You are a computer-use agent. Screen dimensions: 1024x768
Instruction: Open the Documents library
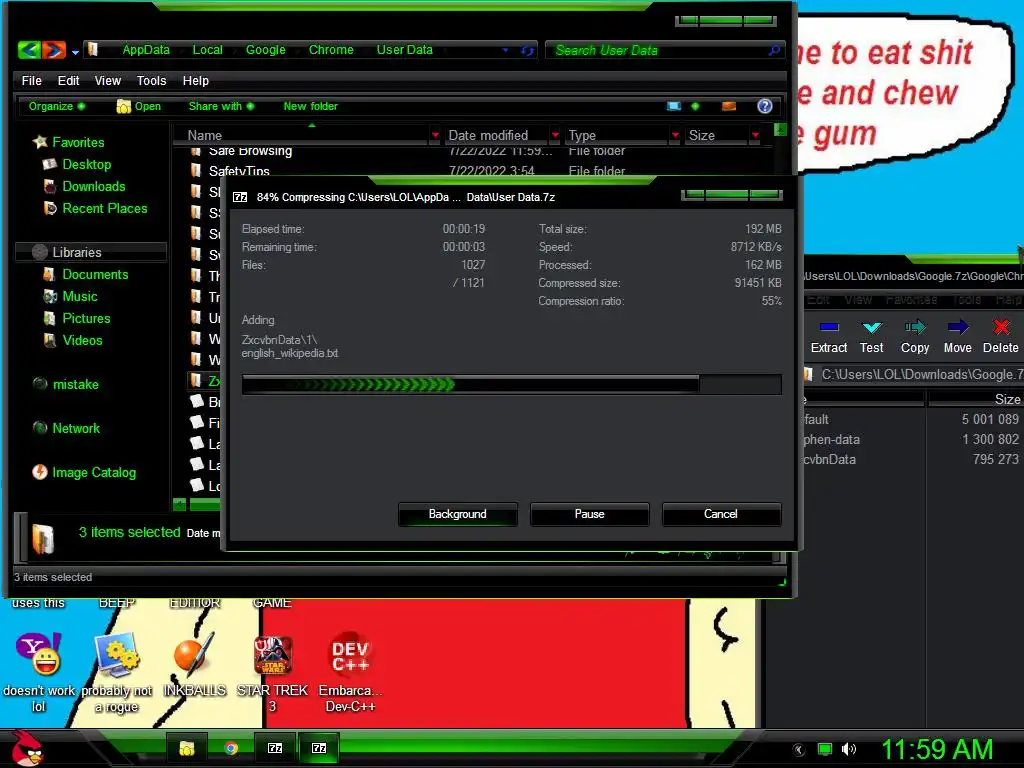(x=95, y=274)
